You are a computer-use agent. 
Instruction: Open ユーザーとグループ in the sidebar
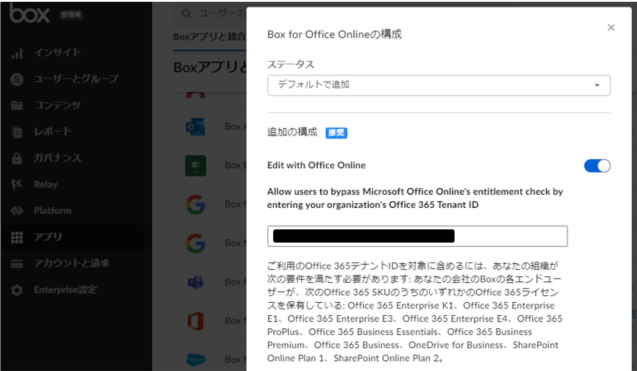76,78
